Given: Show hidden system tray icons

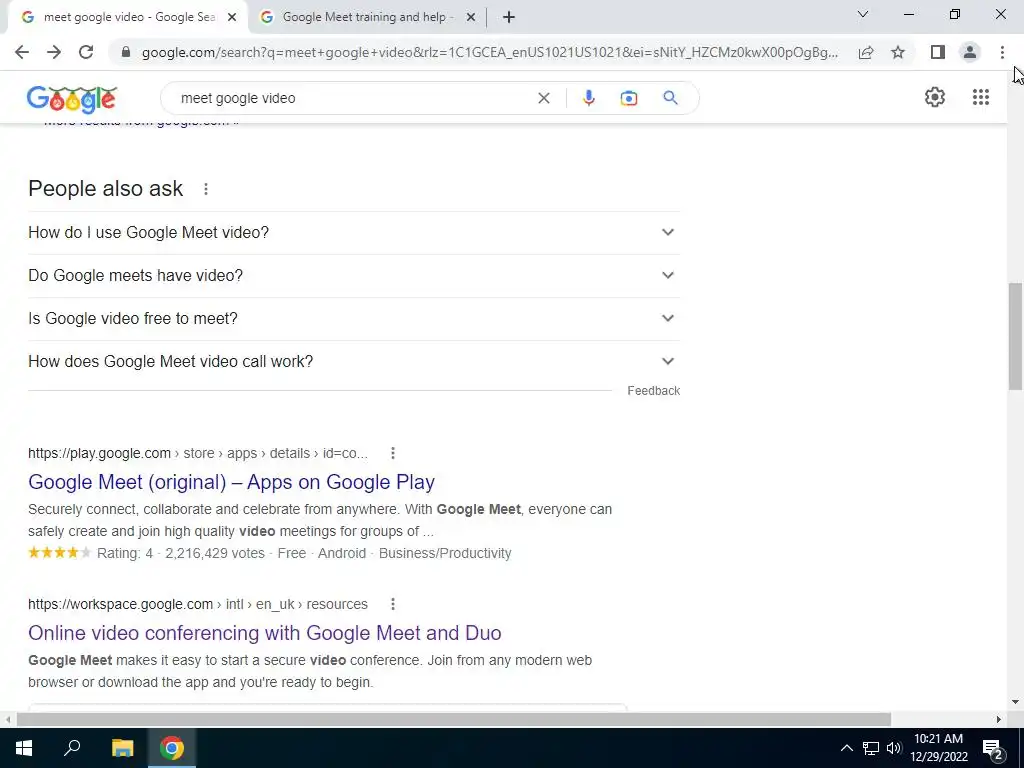Looking at the screenshot, I should pyautogui.click(x=846, y=748).
